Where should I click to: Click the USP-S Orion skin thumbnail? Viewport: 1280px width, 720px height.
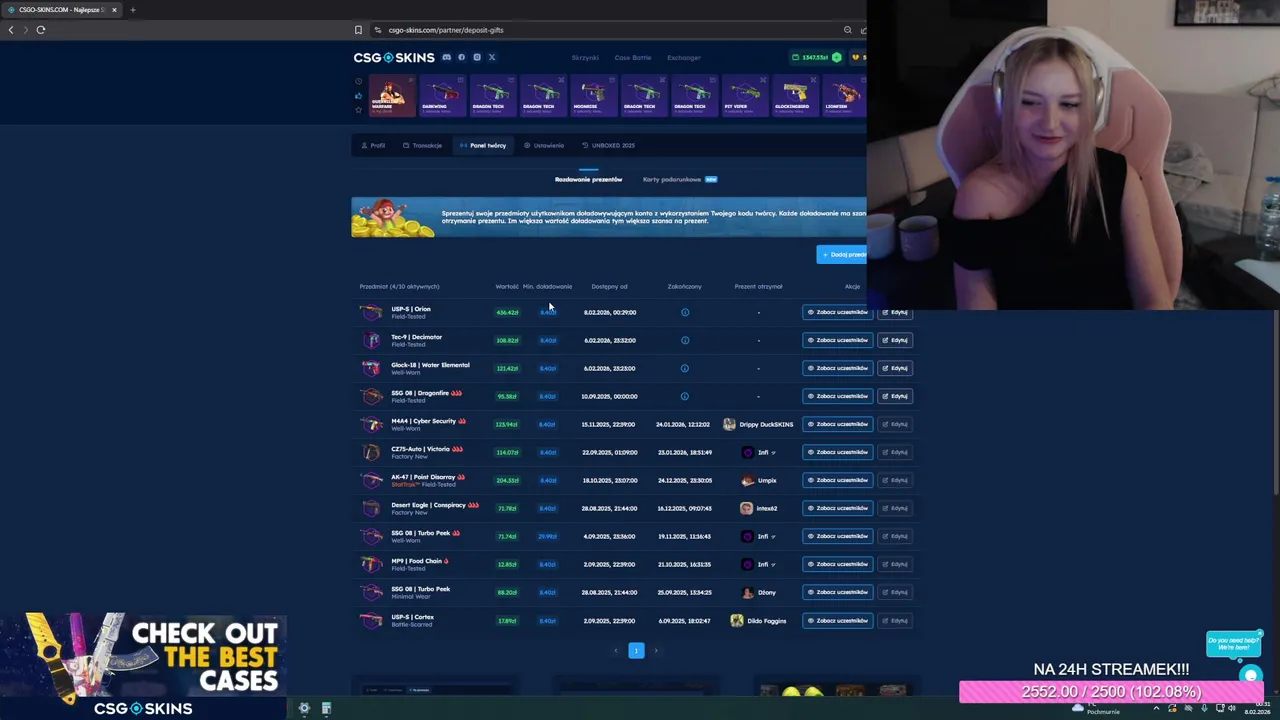[371, 312]
